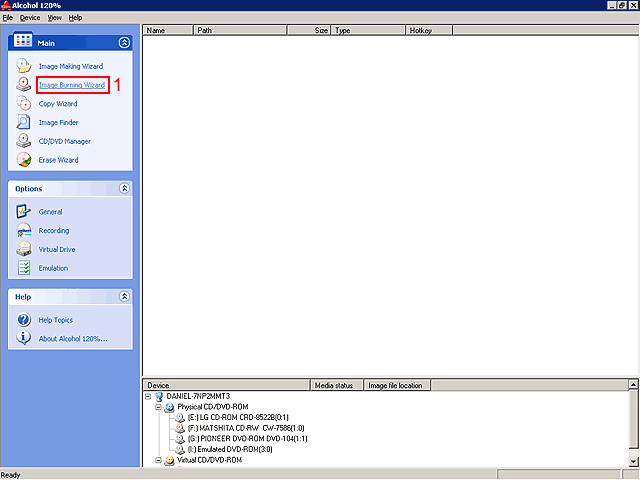
Task: Launch the Image Burning Wizard link
Action: (72, 85)
